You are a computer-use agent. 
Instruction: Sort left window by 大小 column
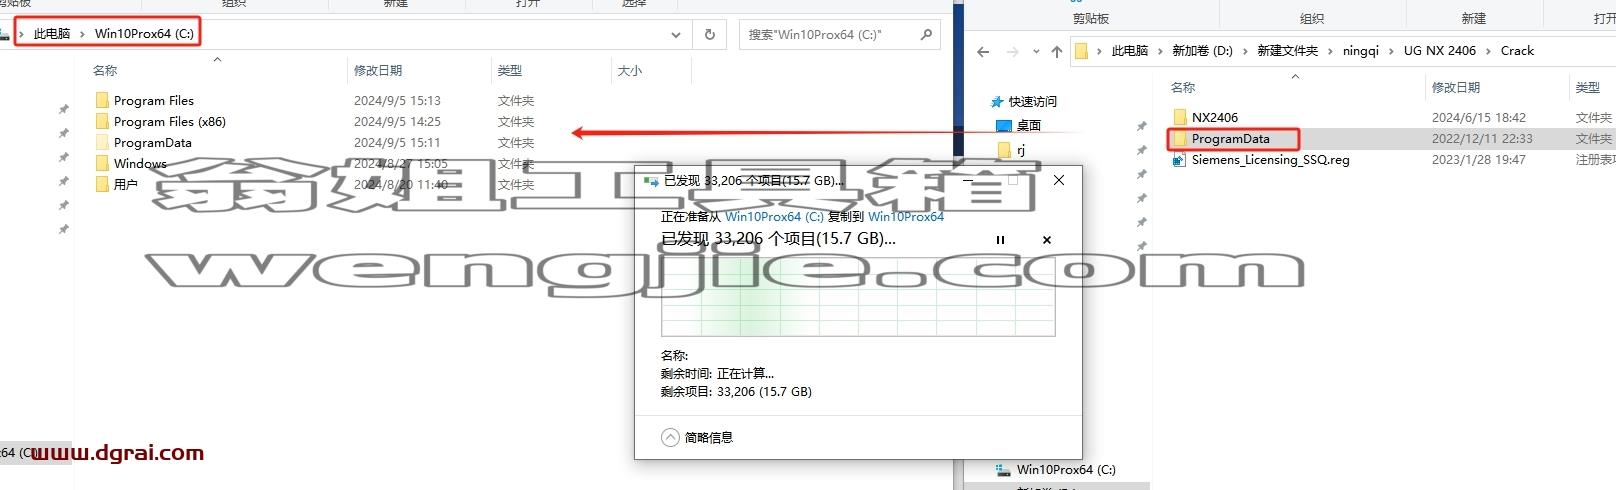pos(630,70)
